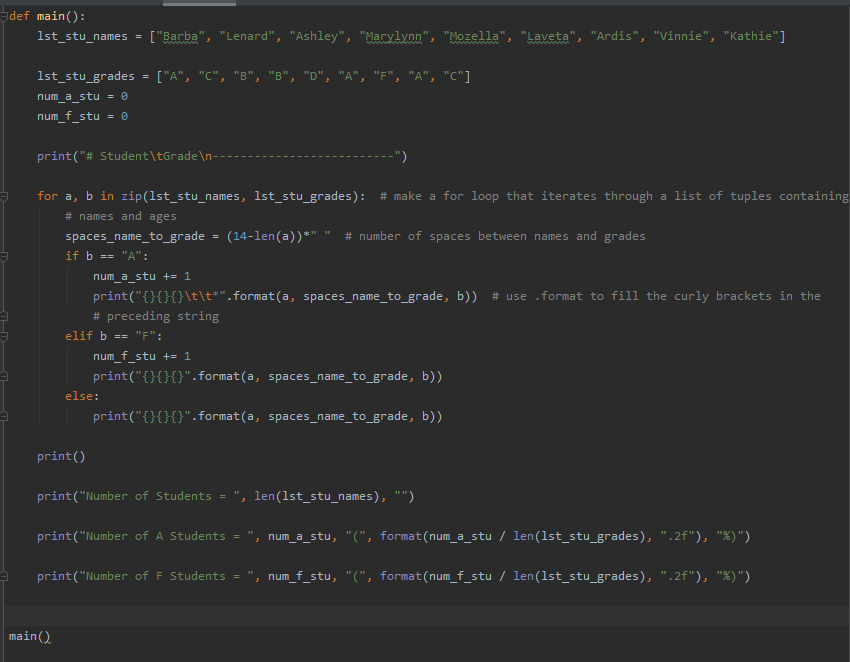Click the '(14-len(a))' expression
Image resolution: width=850 pixels, height=662 pixels.
[265, 236]
